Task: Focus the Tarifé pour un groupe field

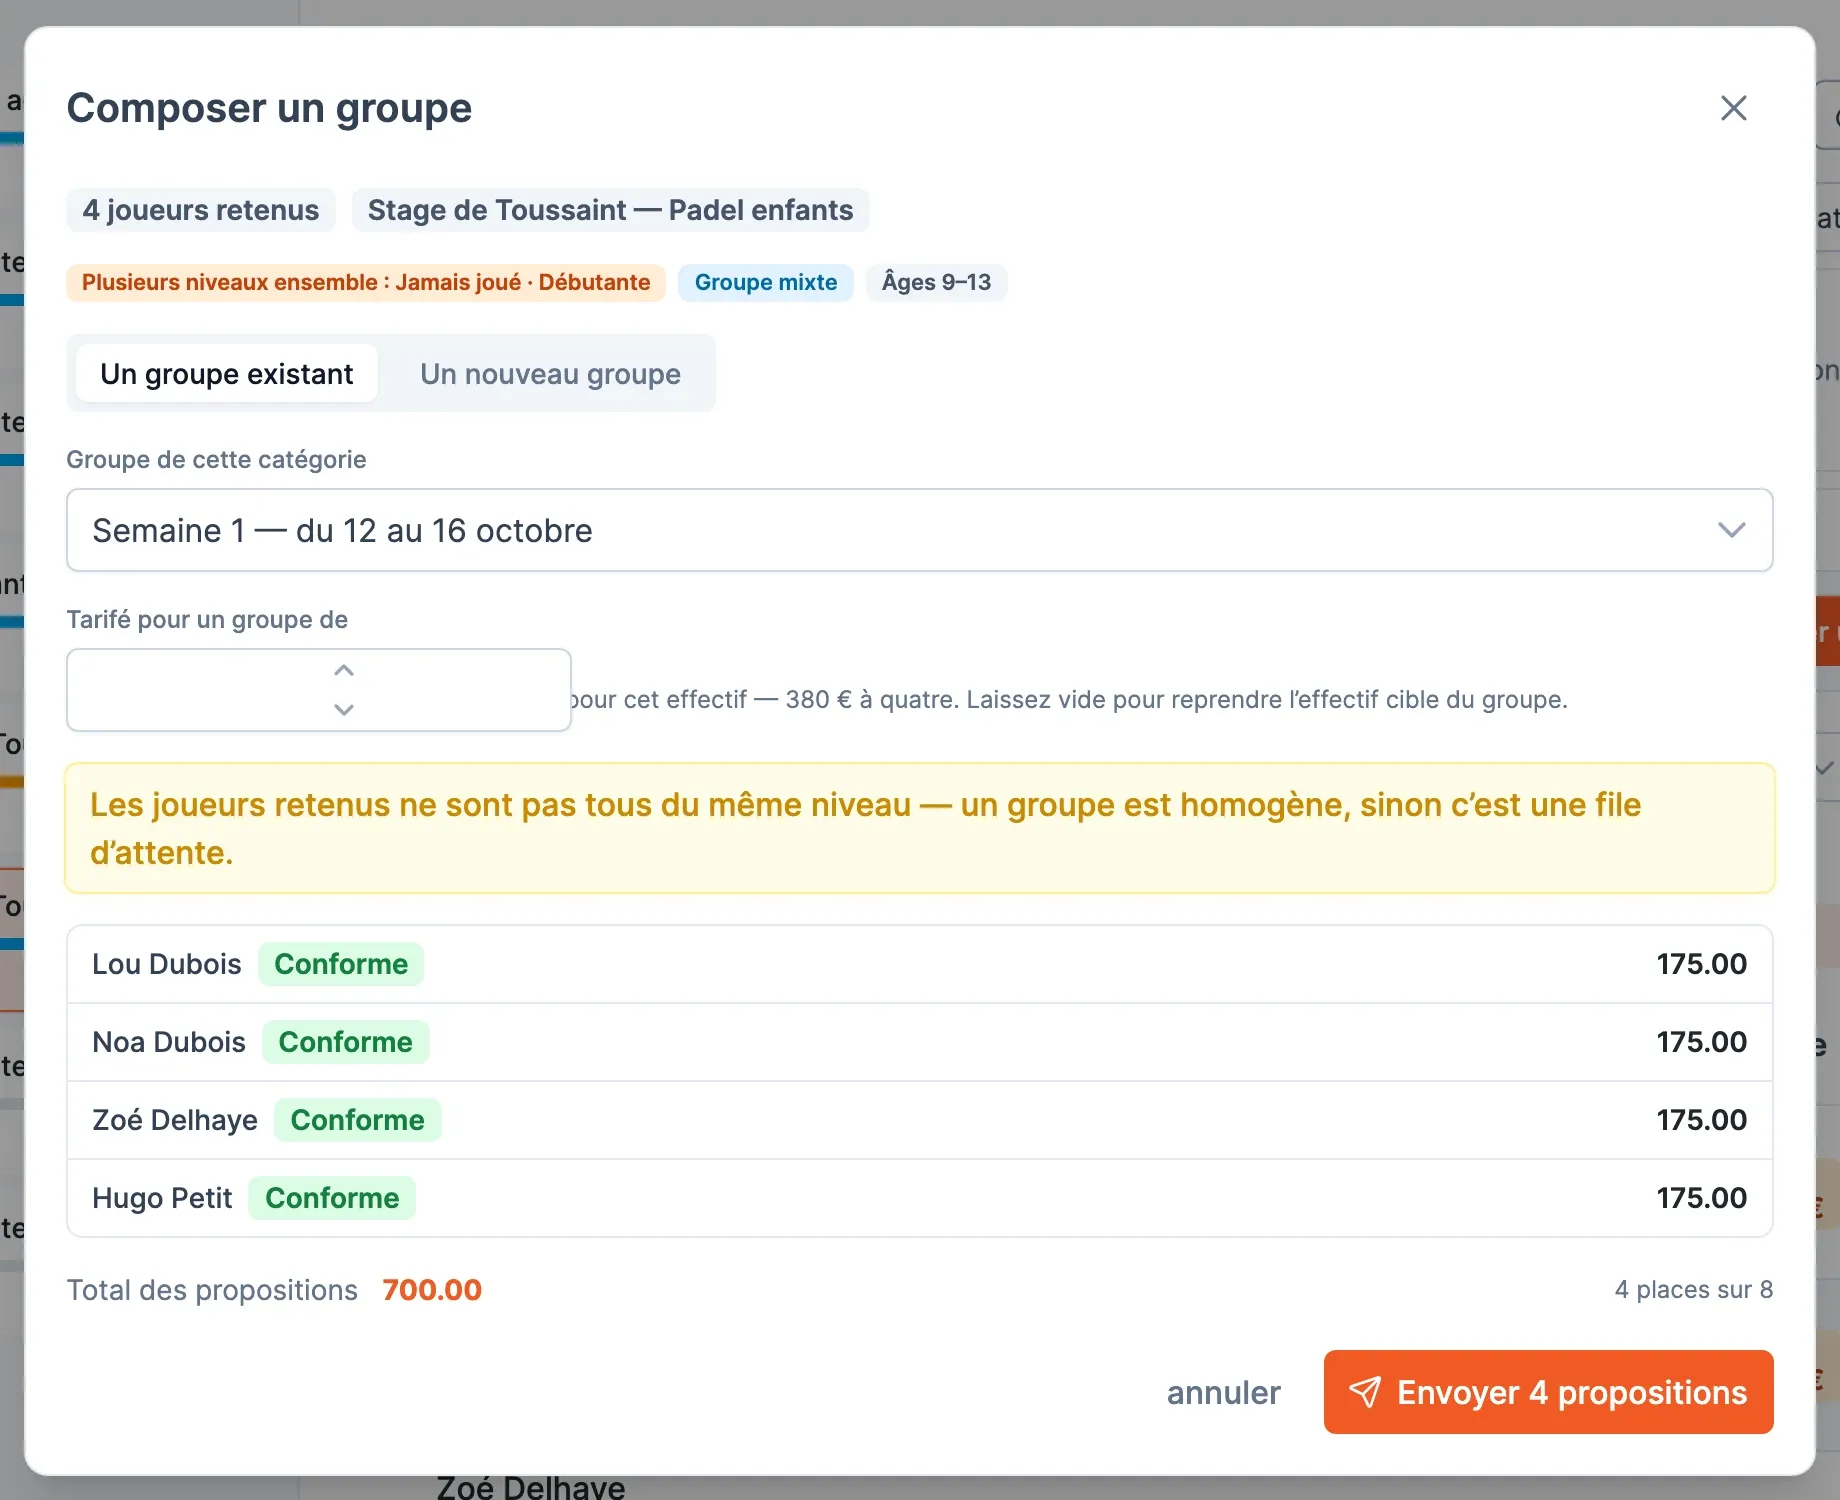Action: click(319, 690)
